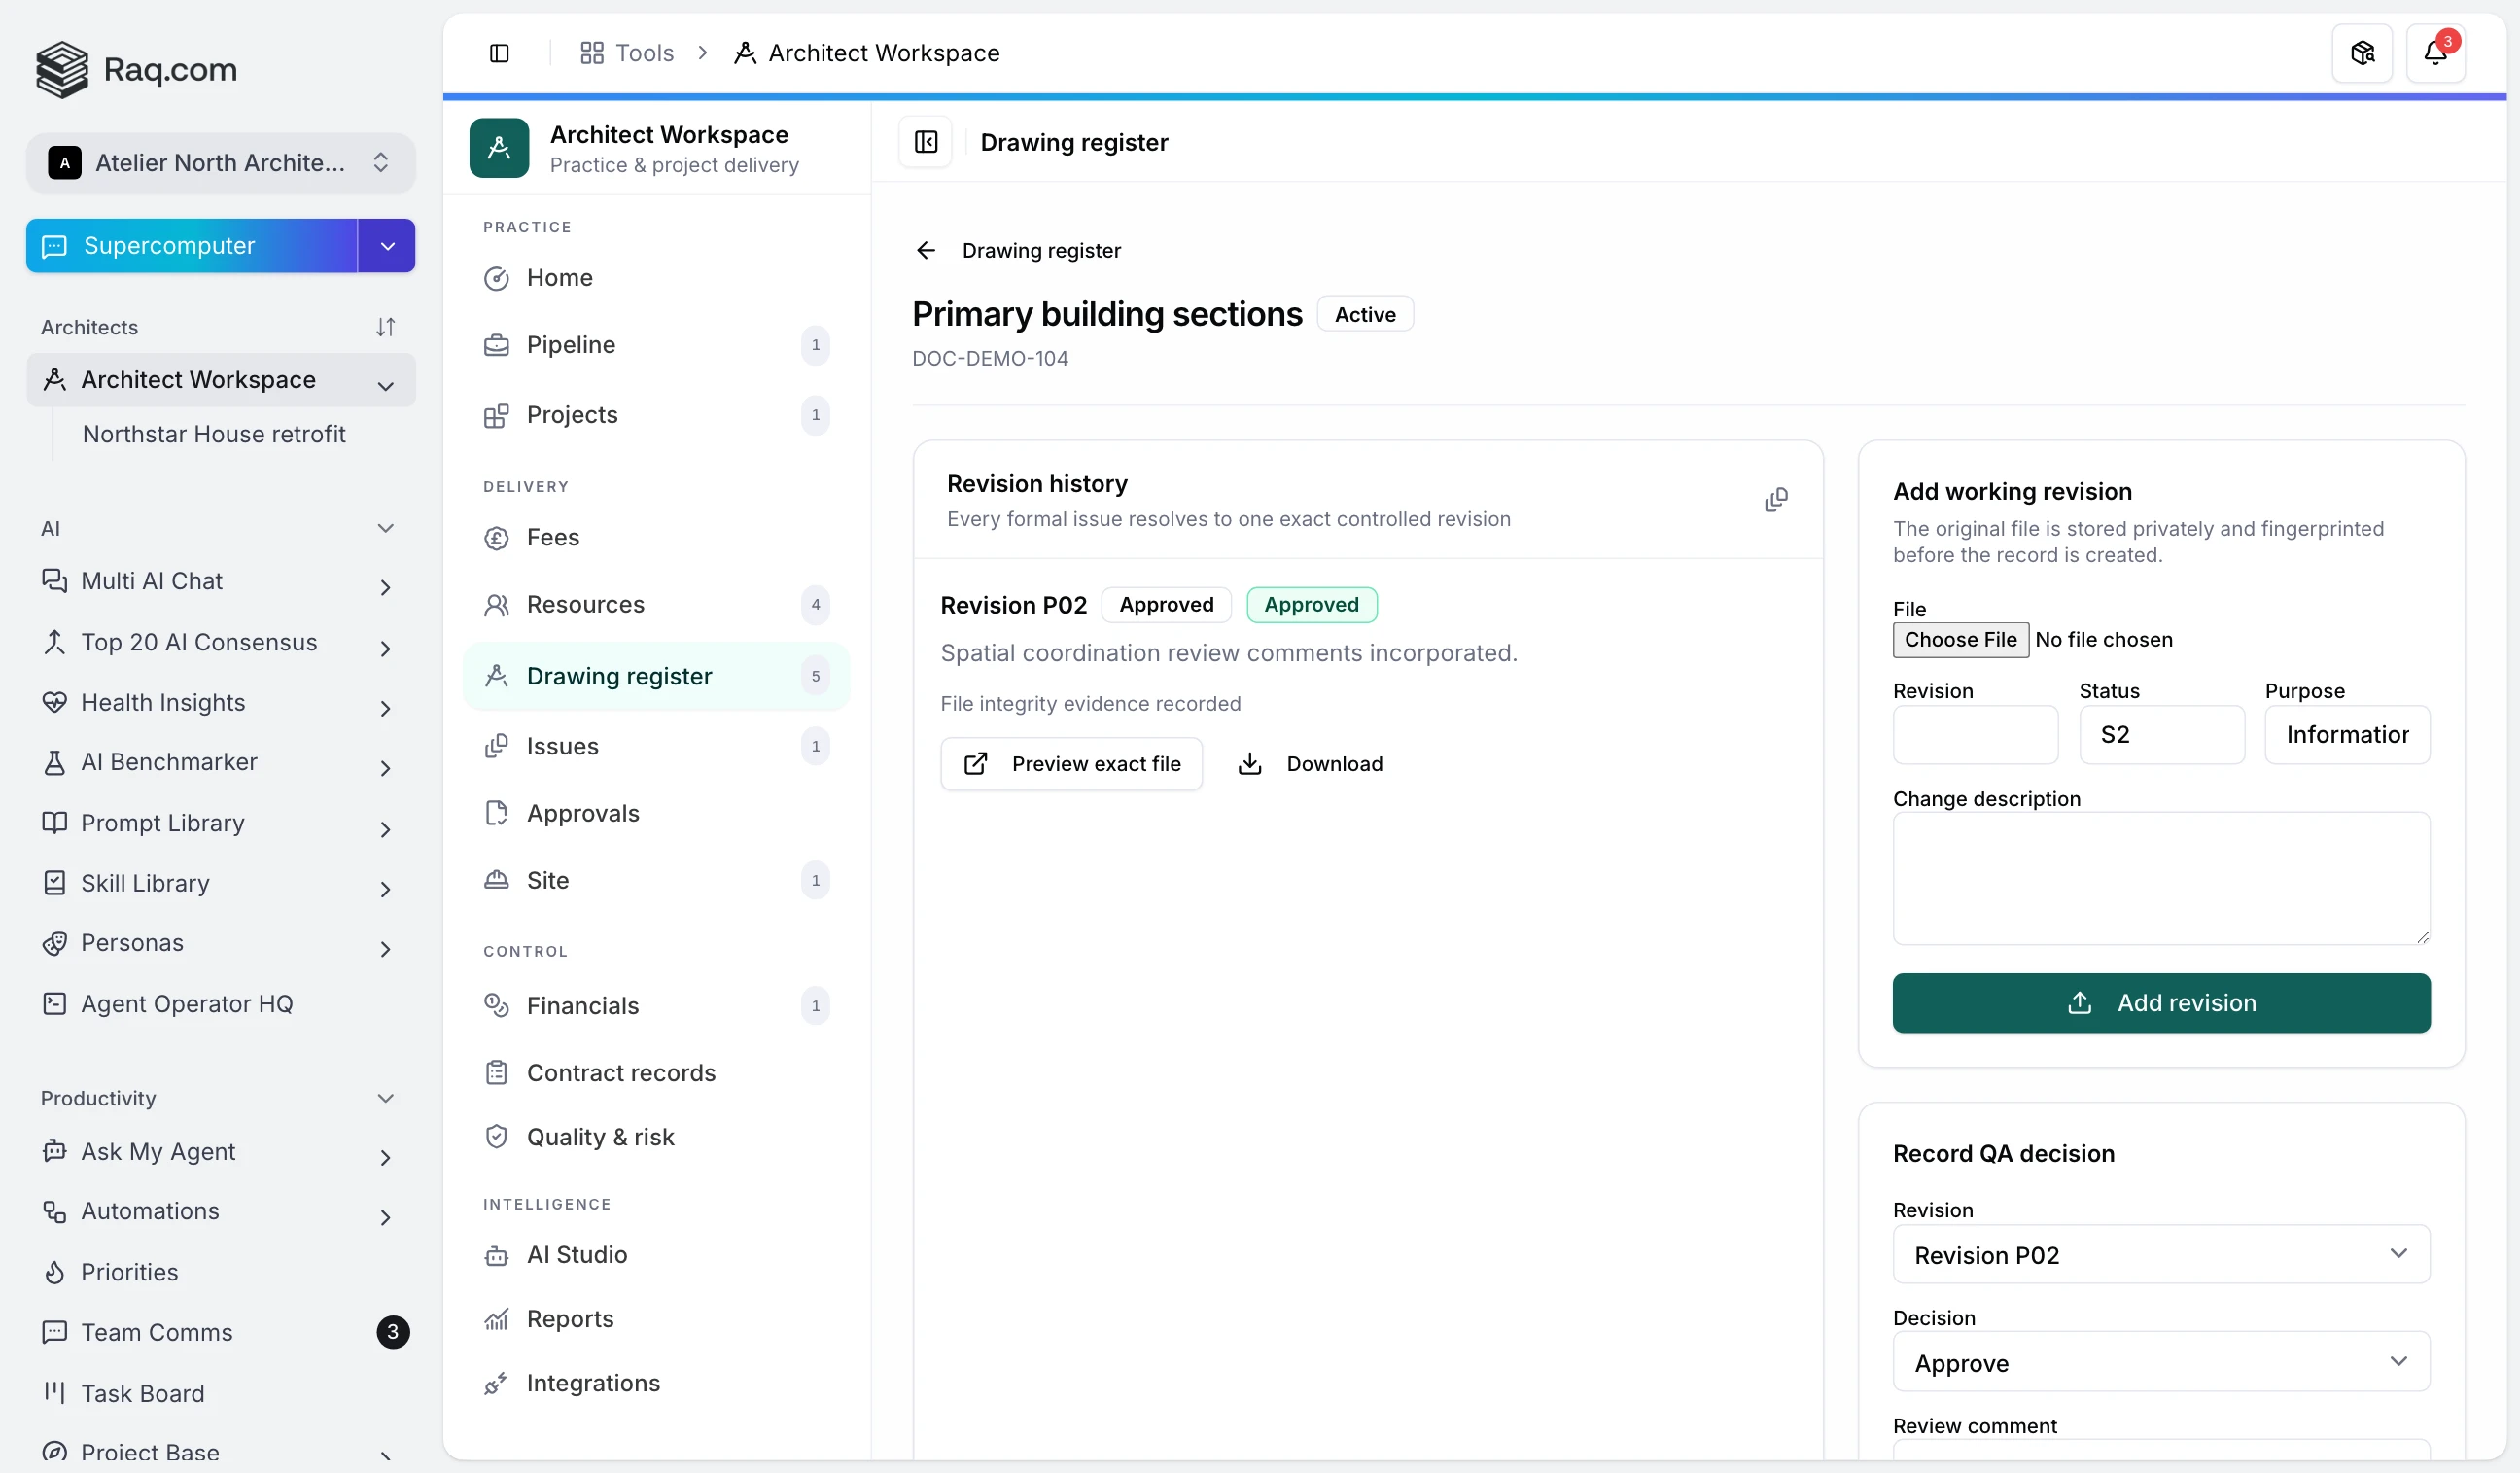The width and height of the screenshot is (2520, 1473).
Task: Click the Tools breadcrumb link
Action: coord(627,53)
